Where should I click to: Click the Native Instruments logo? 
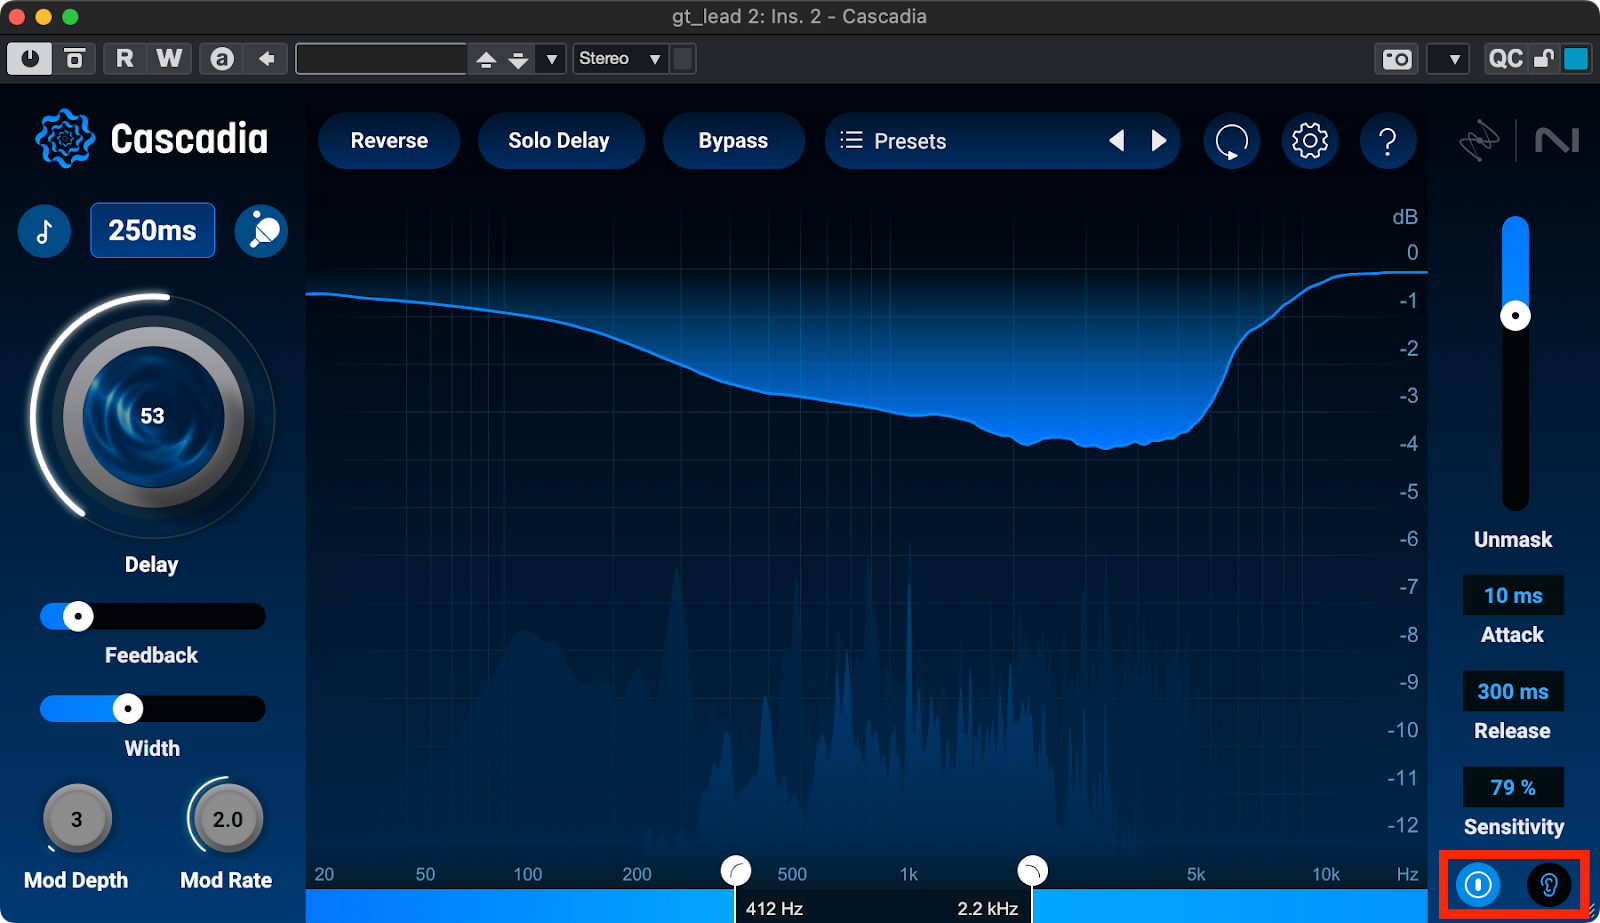[x=1557, y=140]
